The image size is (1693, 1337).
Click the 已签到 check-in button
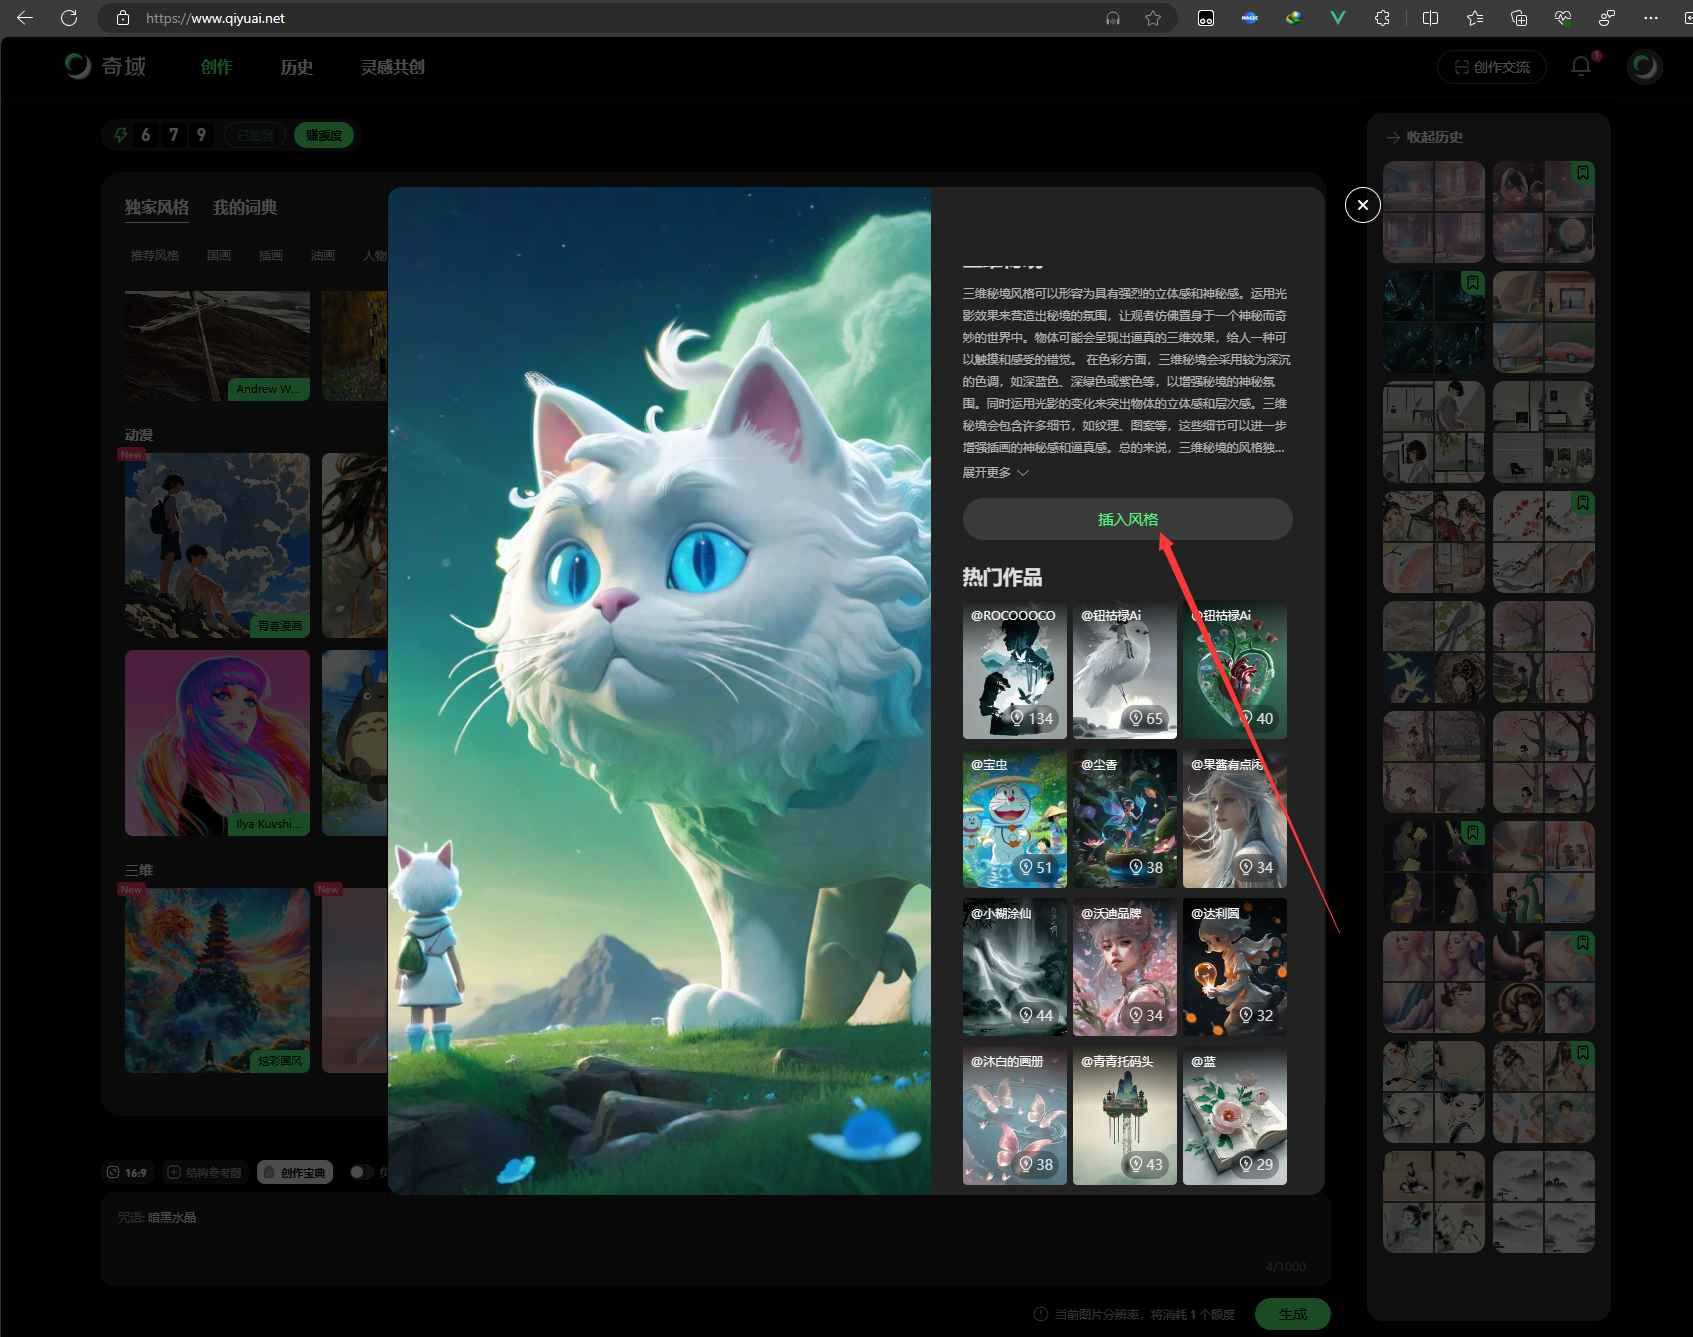(x=255, y=135)
